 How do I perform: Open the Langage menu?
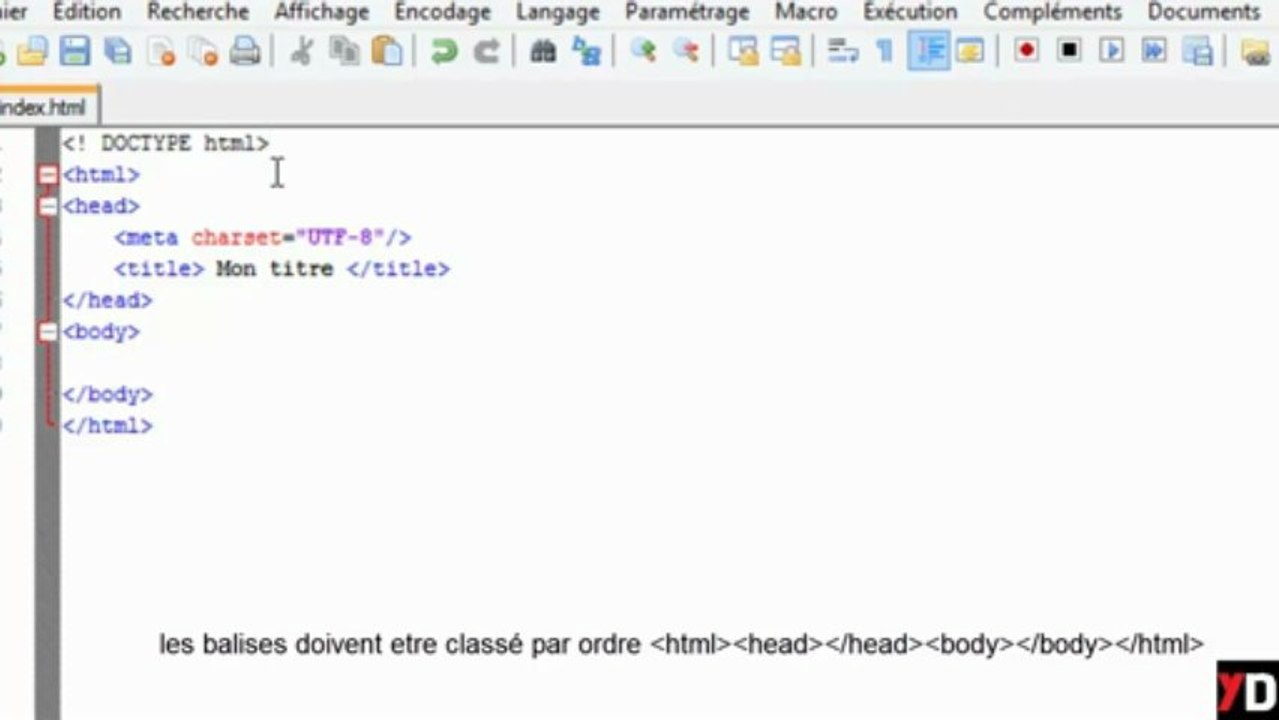click(557, 12)
